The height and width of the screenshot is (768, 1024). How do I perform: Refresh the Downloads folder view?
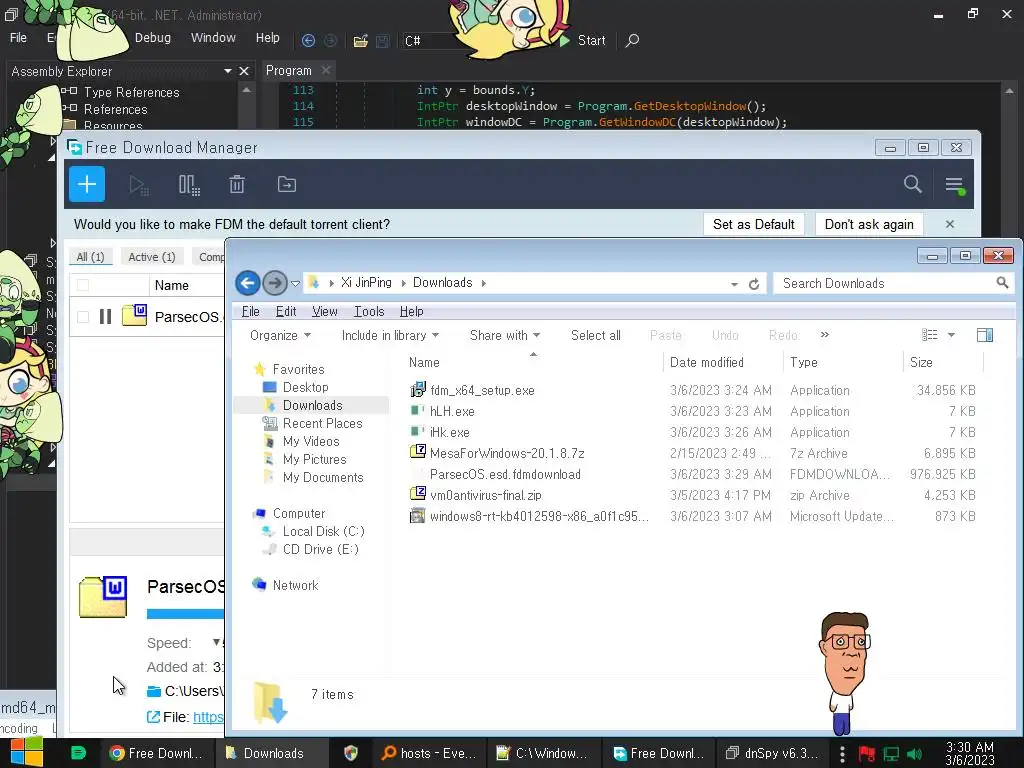754,284
